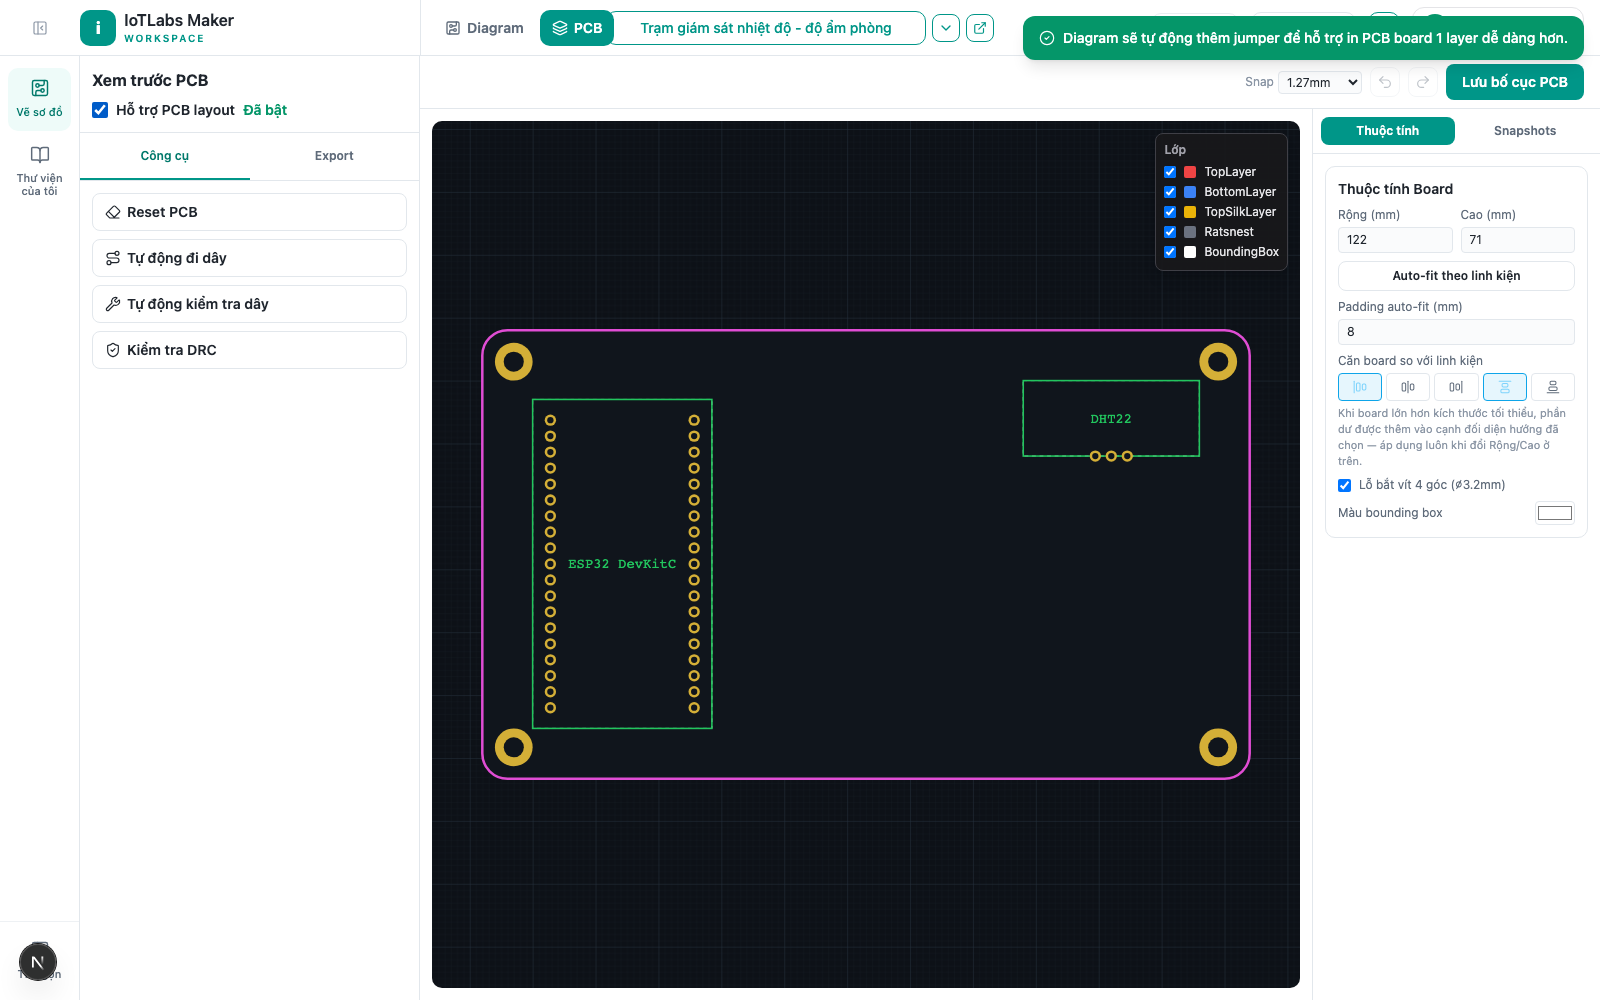Open Màu bounding box color picker

(x=1555, y=513)
